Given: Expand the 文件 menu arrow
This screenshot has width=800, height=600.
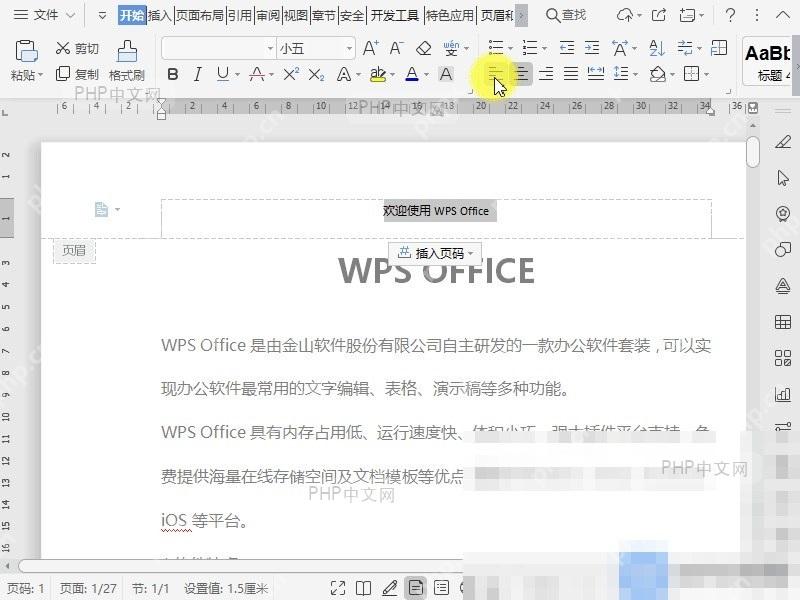Looking at the screenshot, I should pyautogui.click(x=71, y=16).
